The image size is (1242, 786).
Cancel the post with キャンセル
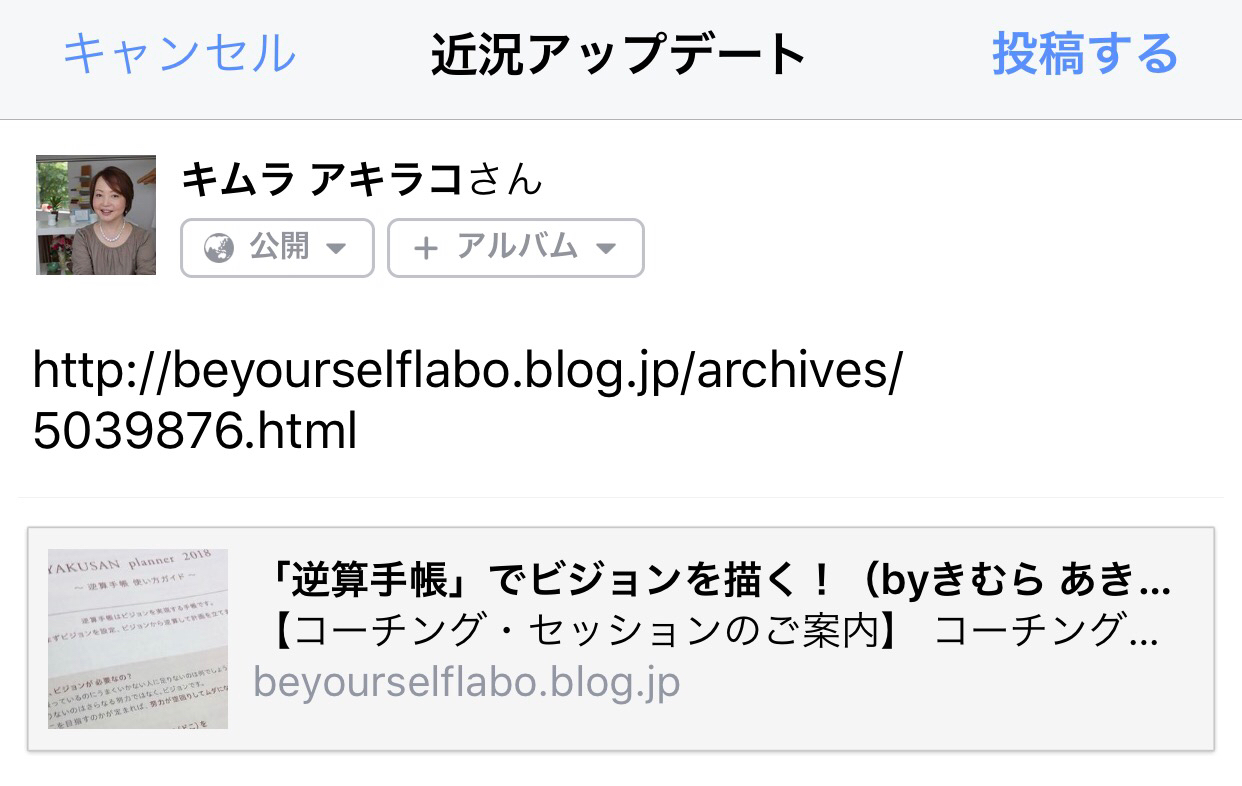pos(179,54)
